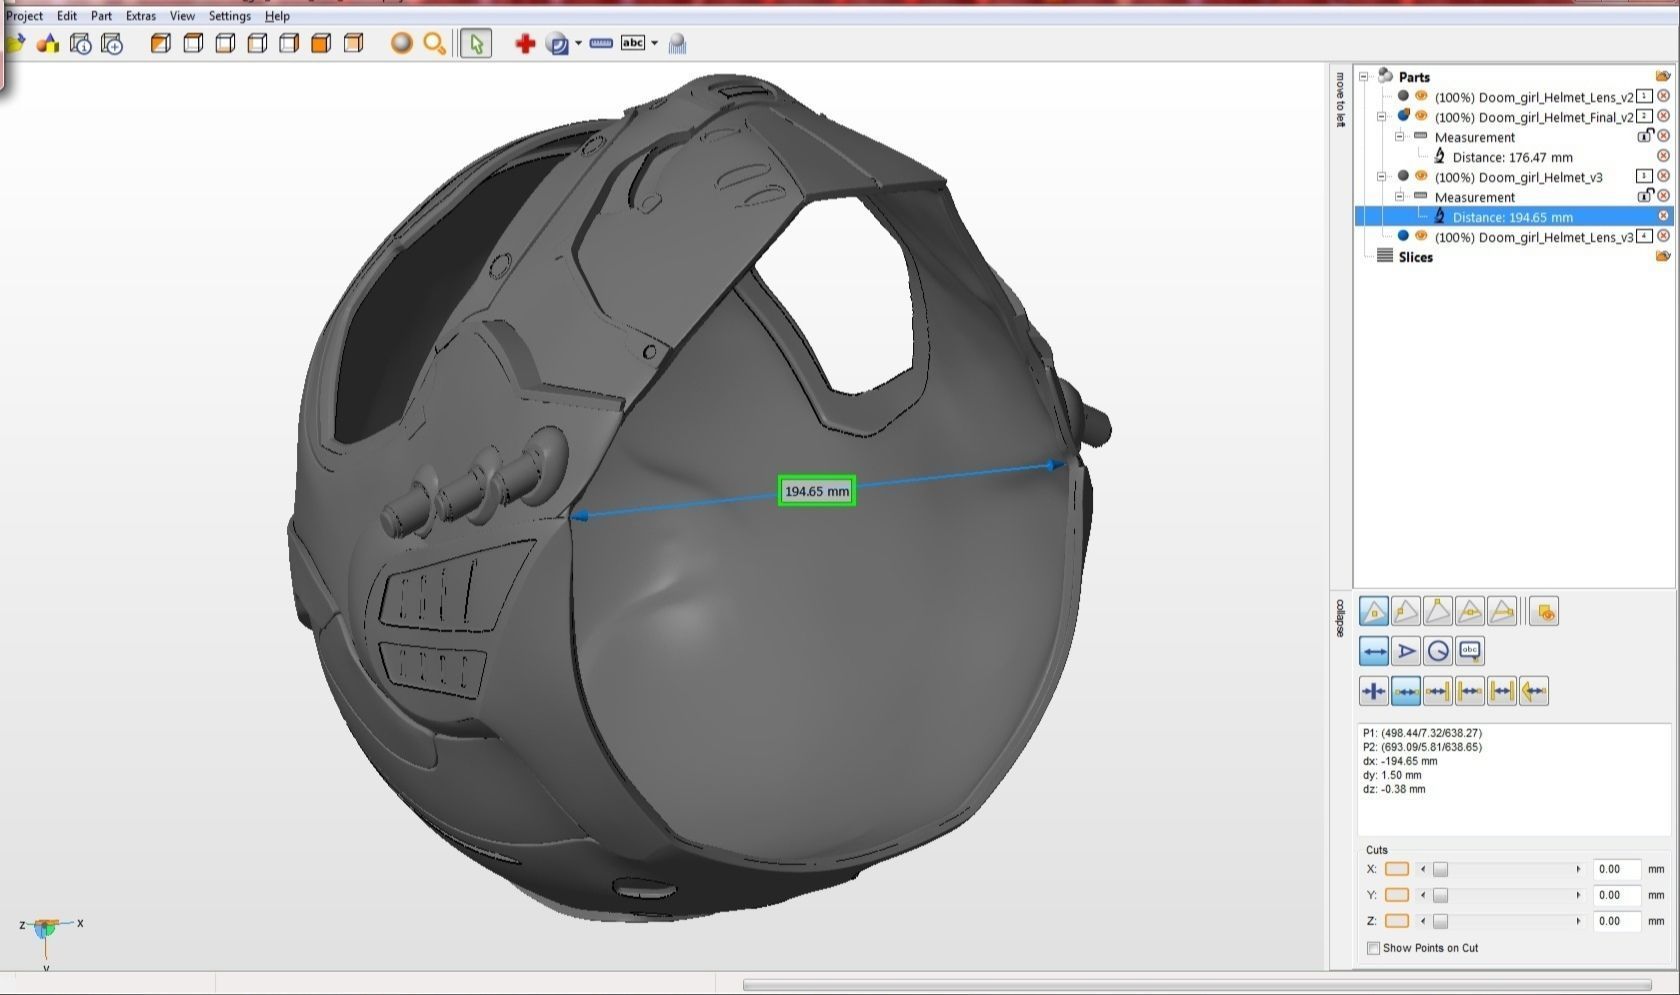Click the red cross repair icon
Screen dimensions: 1680x995
pos(525,43)
